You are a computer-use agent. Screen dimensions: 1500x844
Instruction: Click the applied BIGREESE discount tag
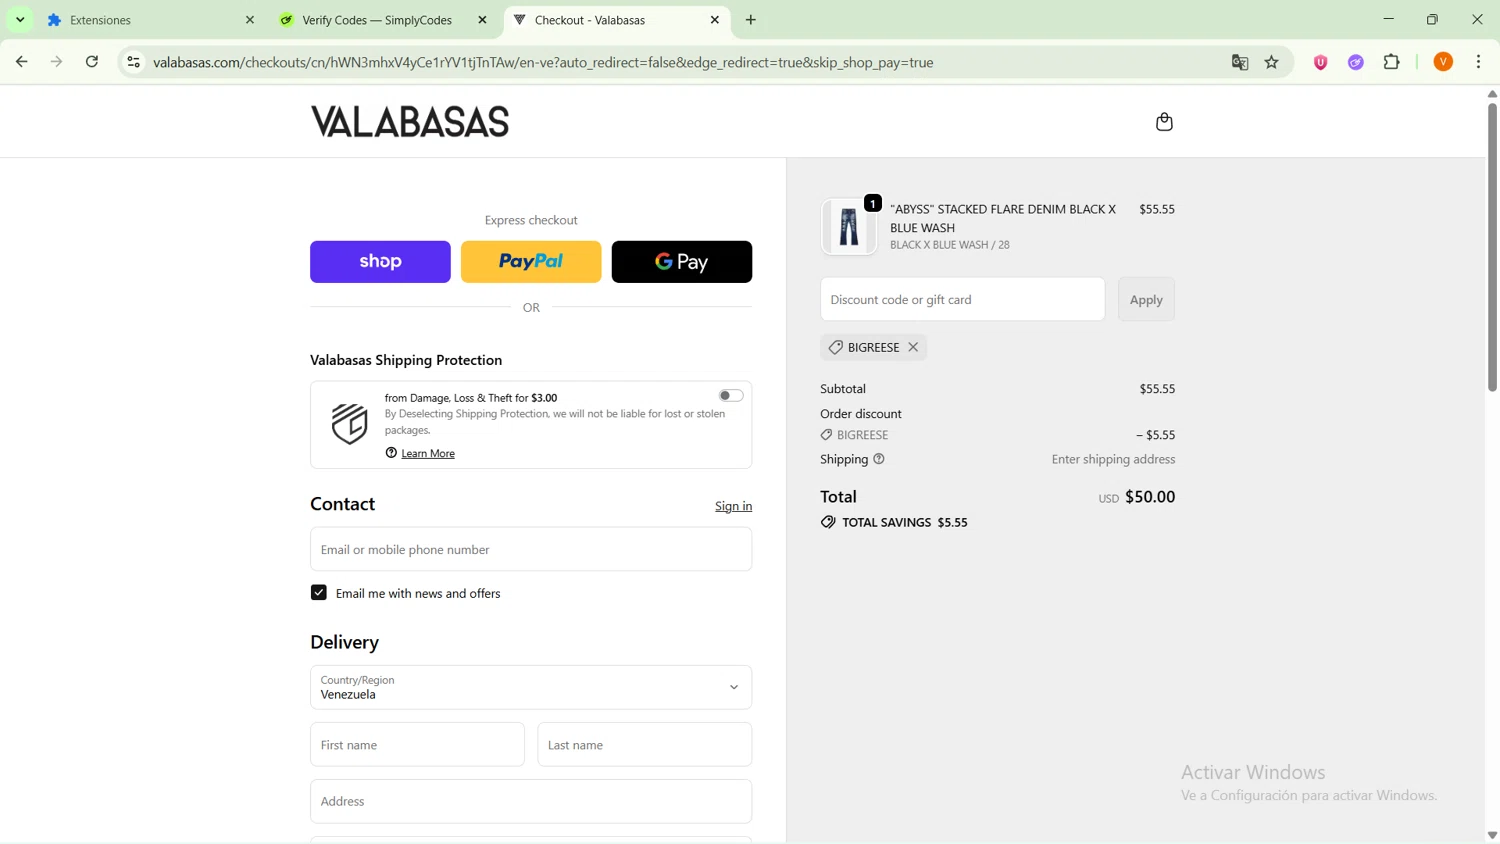pyautogui.click(x=873, y=347)
